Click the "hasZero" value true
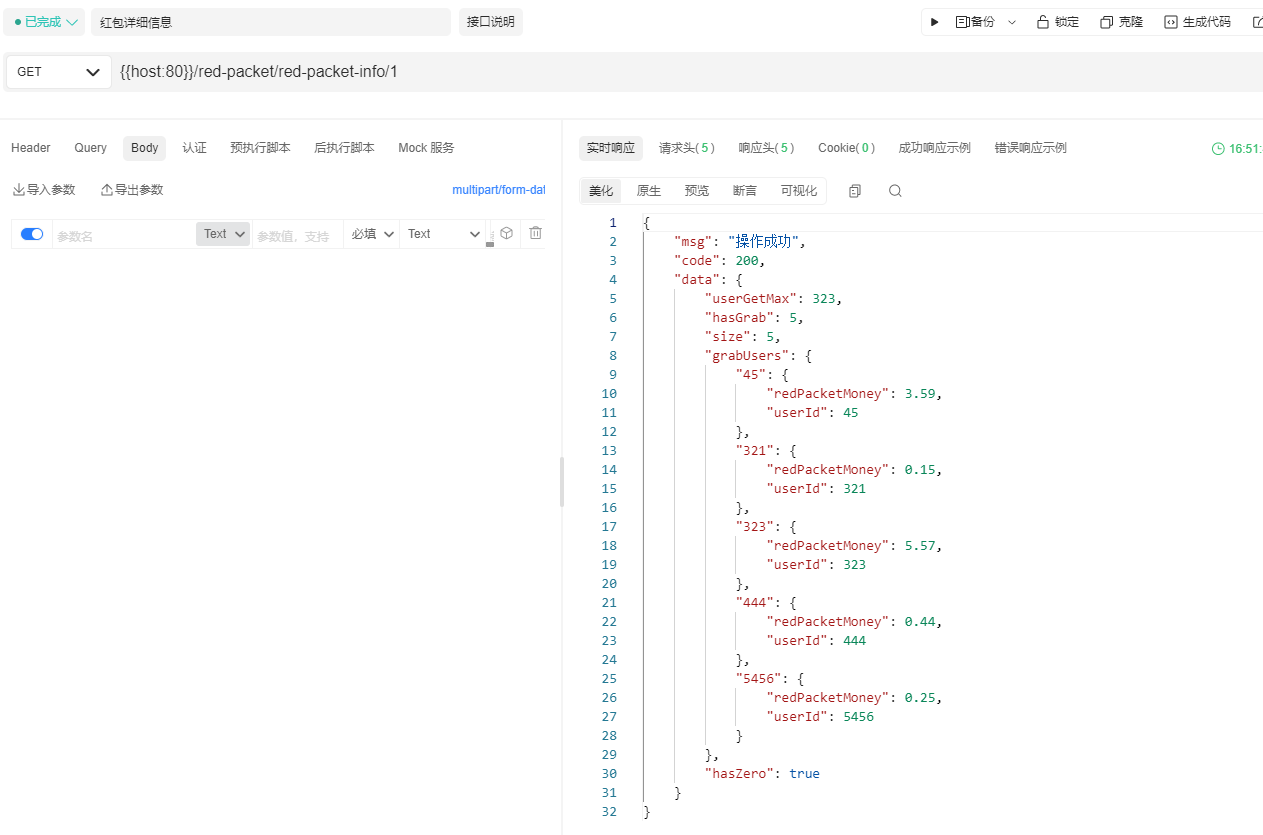The image size is (1263, 835). [804, 774]
